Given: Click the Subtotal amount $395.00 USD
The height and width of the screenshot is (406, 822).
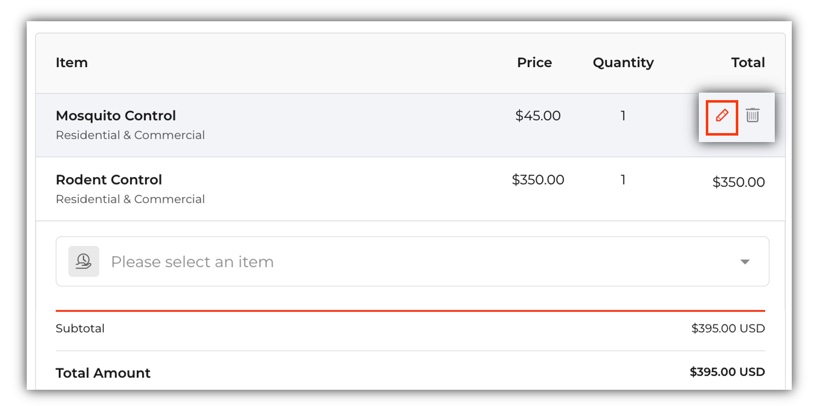Looking at the screenshot, I should pos(728,328).
